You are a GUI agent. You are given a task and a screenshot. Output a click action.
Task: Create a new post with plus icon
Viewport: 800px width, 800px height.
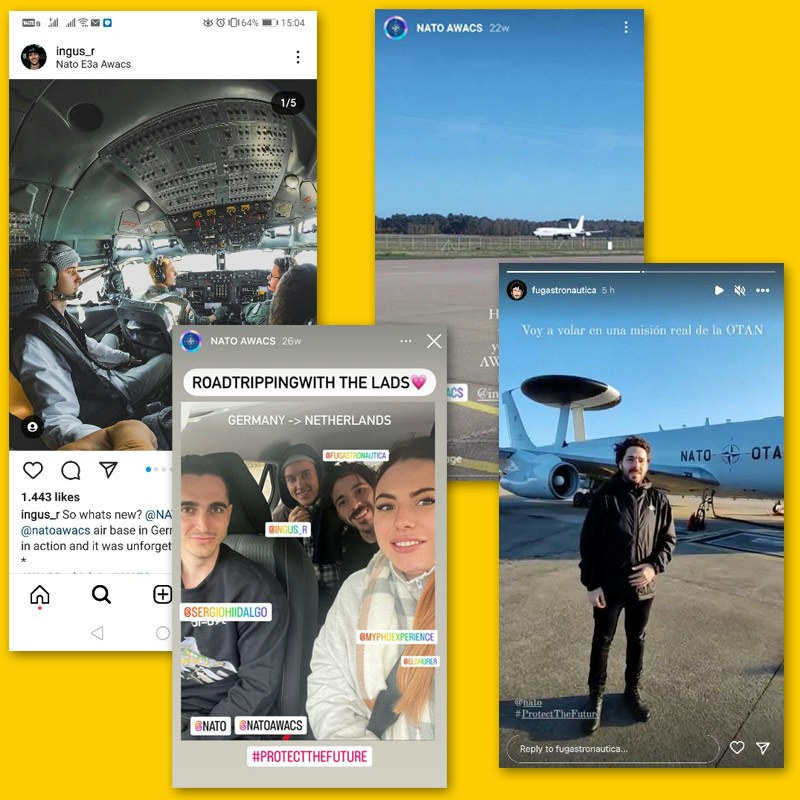tap(162, 594)
